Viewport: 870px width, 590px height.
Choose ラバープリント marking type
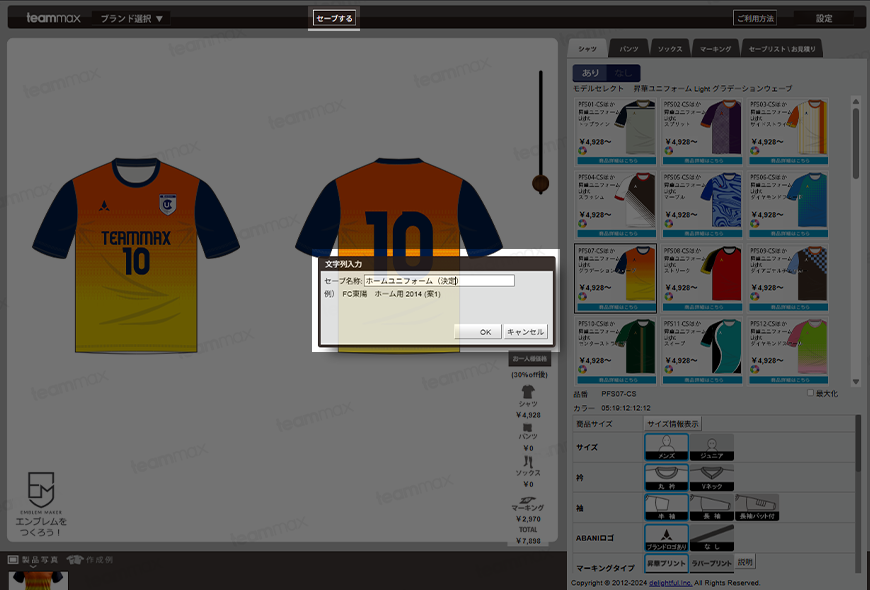click(x=712, y=563)
